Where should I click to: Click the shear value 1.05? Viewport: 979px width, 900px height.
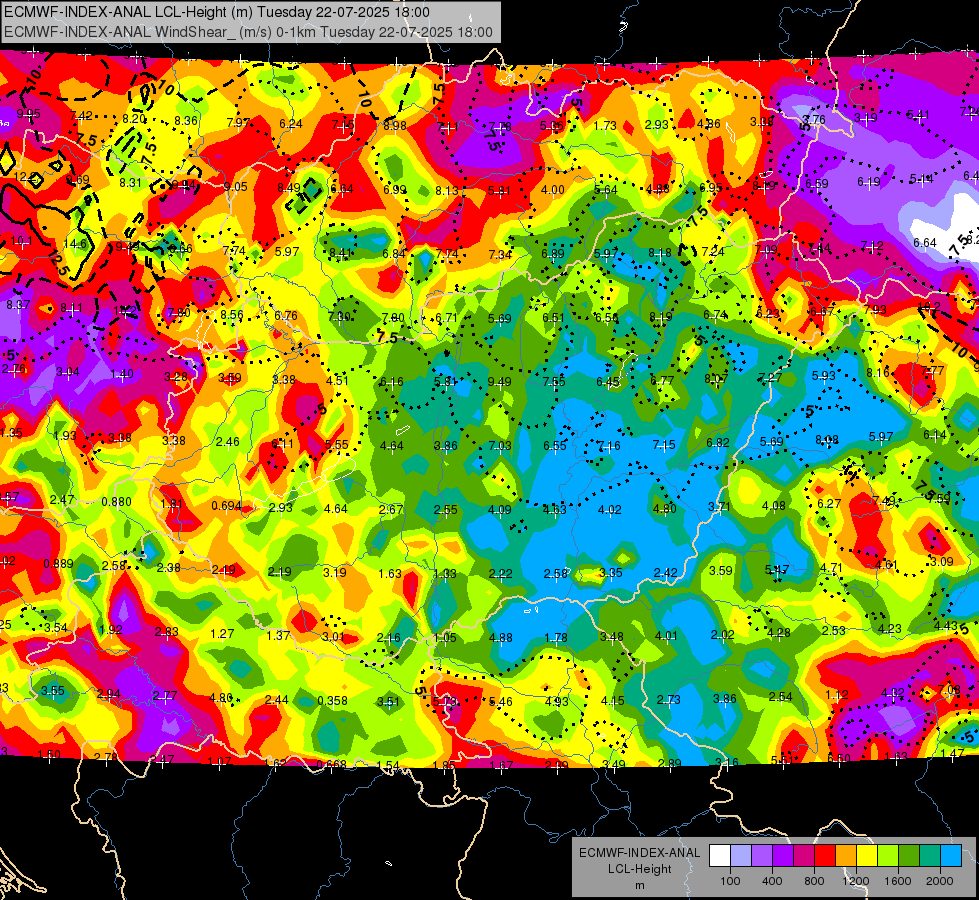445,638
